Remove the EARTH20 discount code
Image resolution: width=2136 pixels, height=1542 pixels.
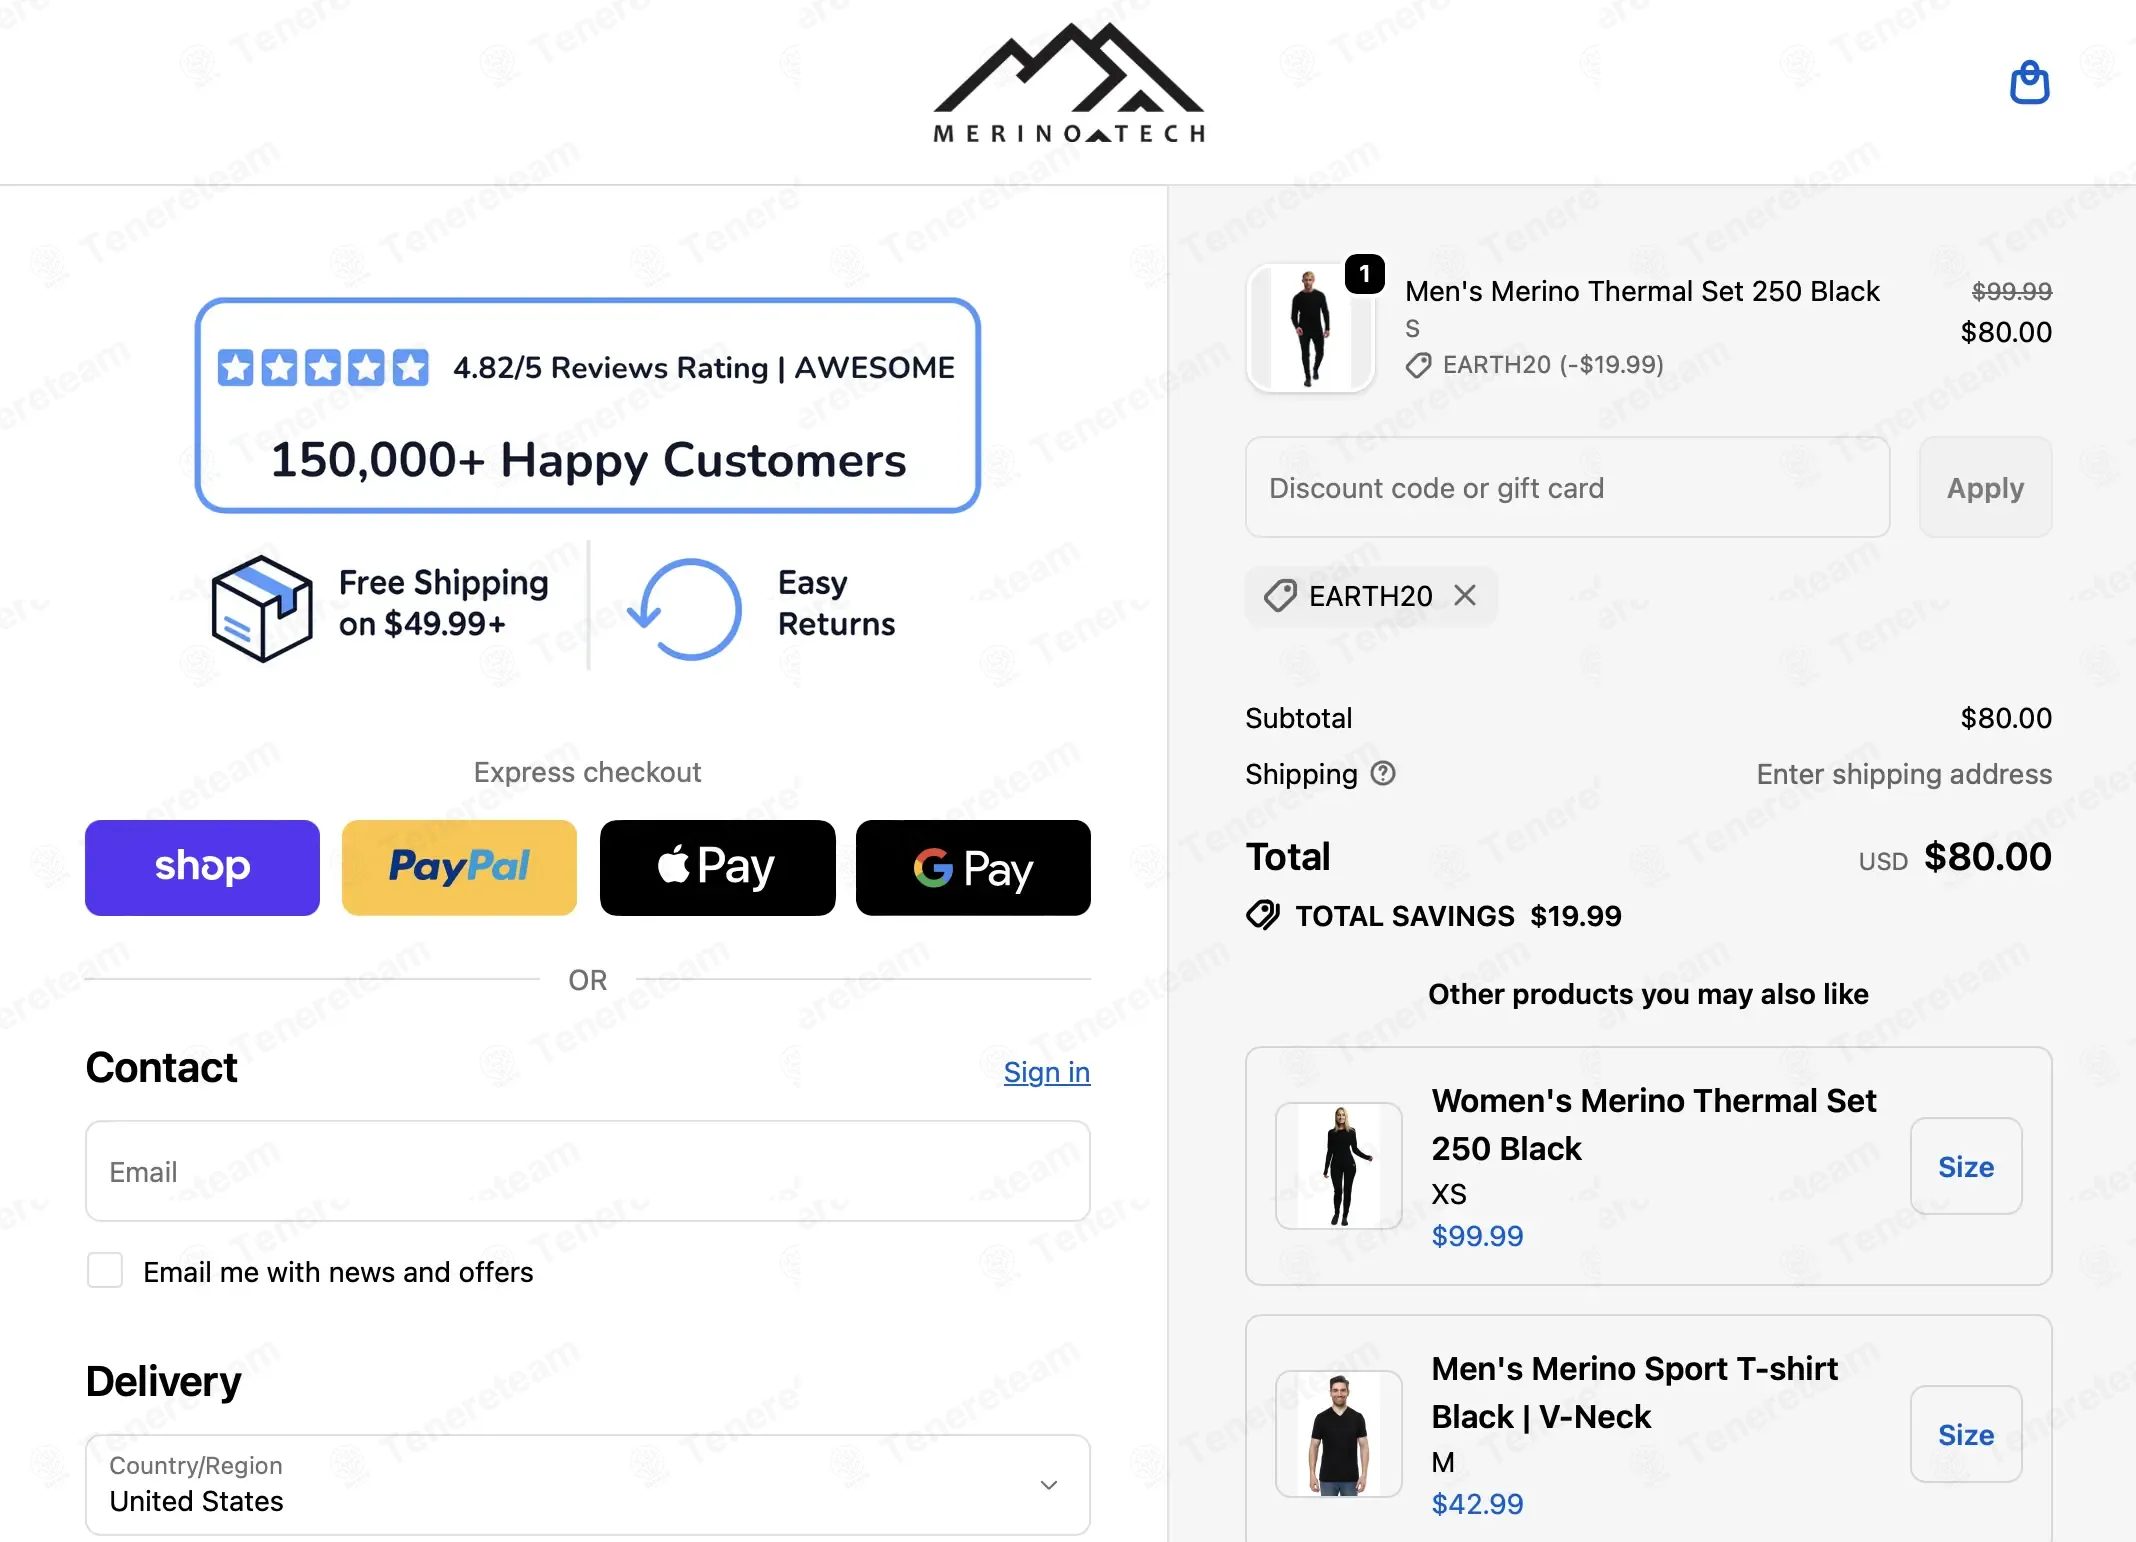coord(1465,596)
